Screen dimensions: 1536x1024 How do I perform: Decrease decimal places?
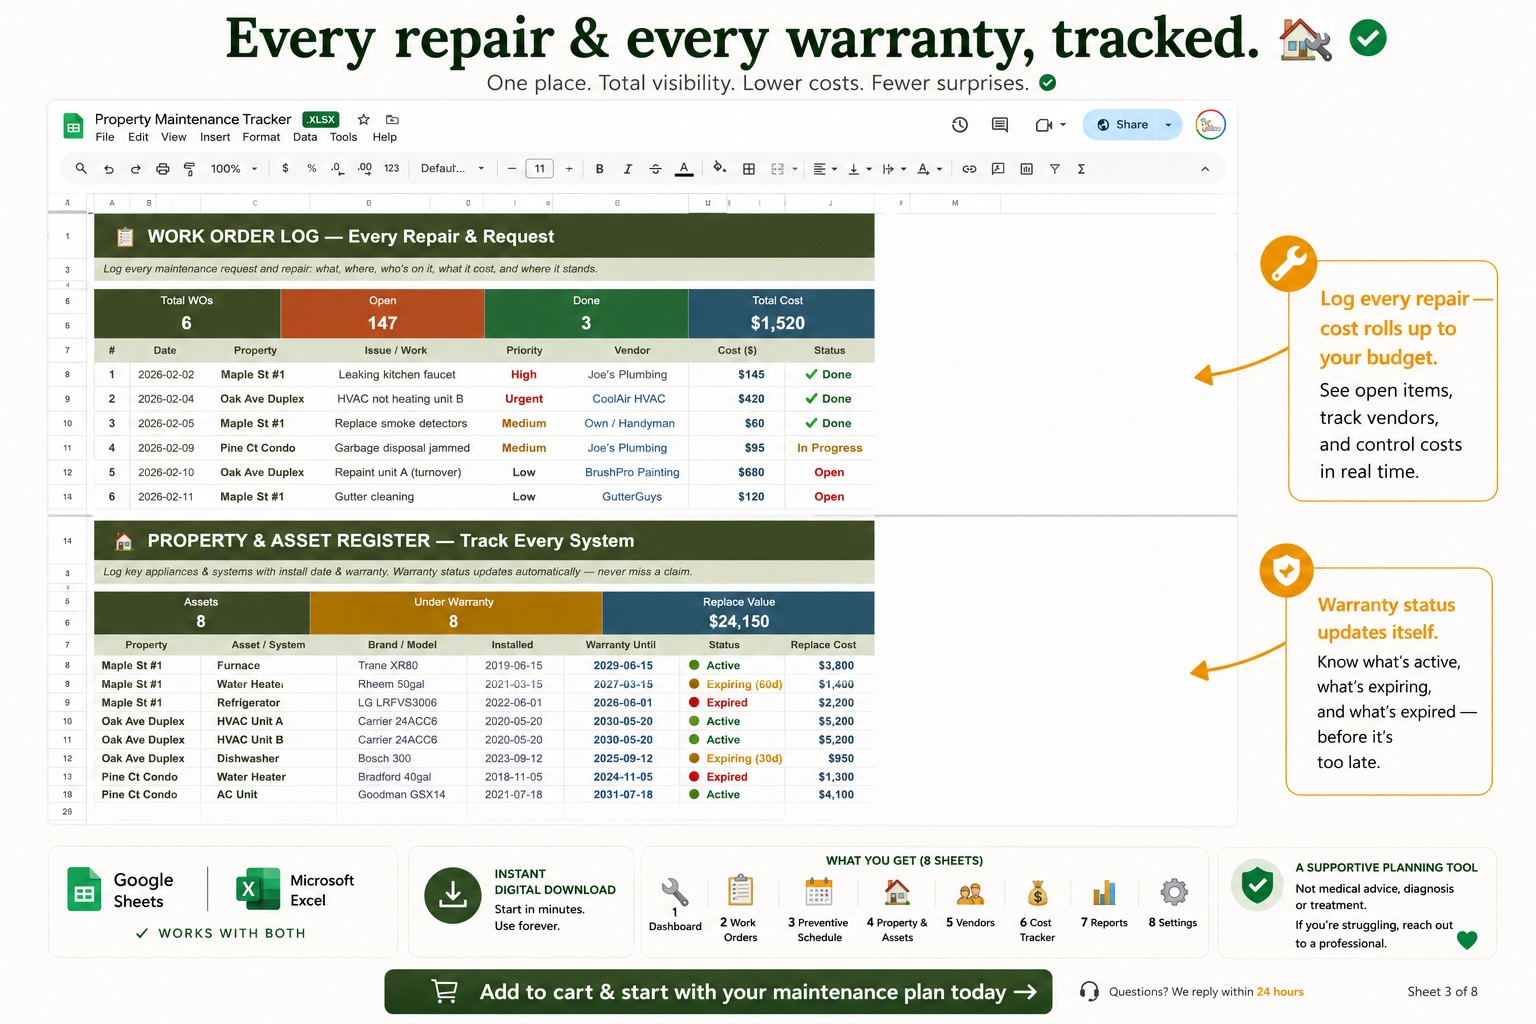coord(338,169)
